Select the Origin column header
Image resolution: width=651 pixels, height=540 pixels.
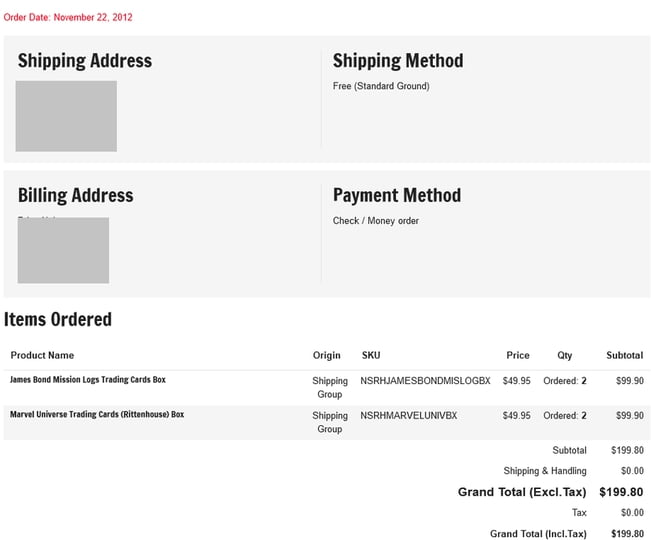(326, 355)
